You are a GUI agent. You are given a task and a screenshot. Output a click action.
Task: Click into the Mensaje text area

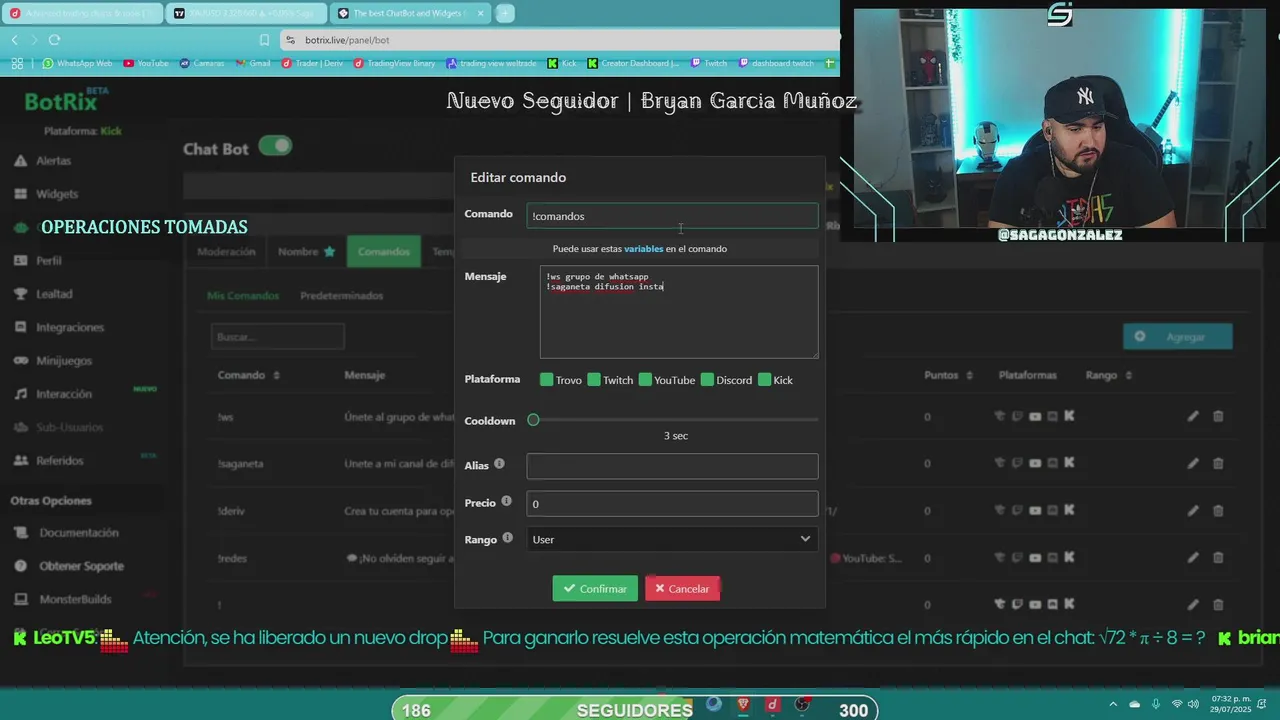coord(679,312)
